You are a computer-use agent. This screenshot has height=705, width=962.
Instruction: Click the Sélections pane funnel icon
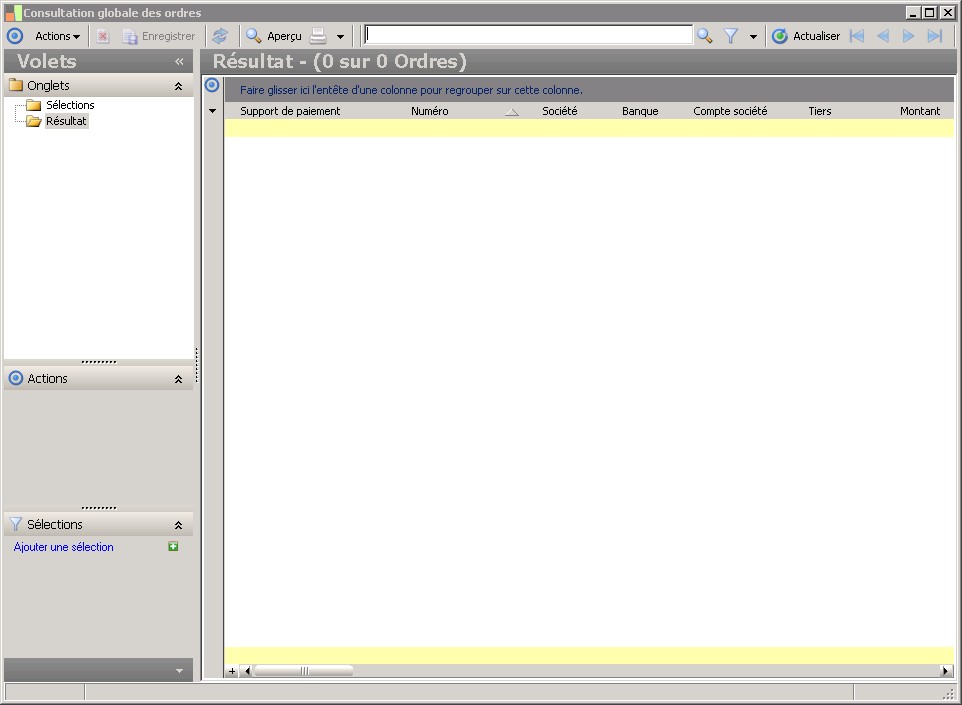tap(16, 524)
